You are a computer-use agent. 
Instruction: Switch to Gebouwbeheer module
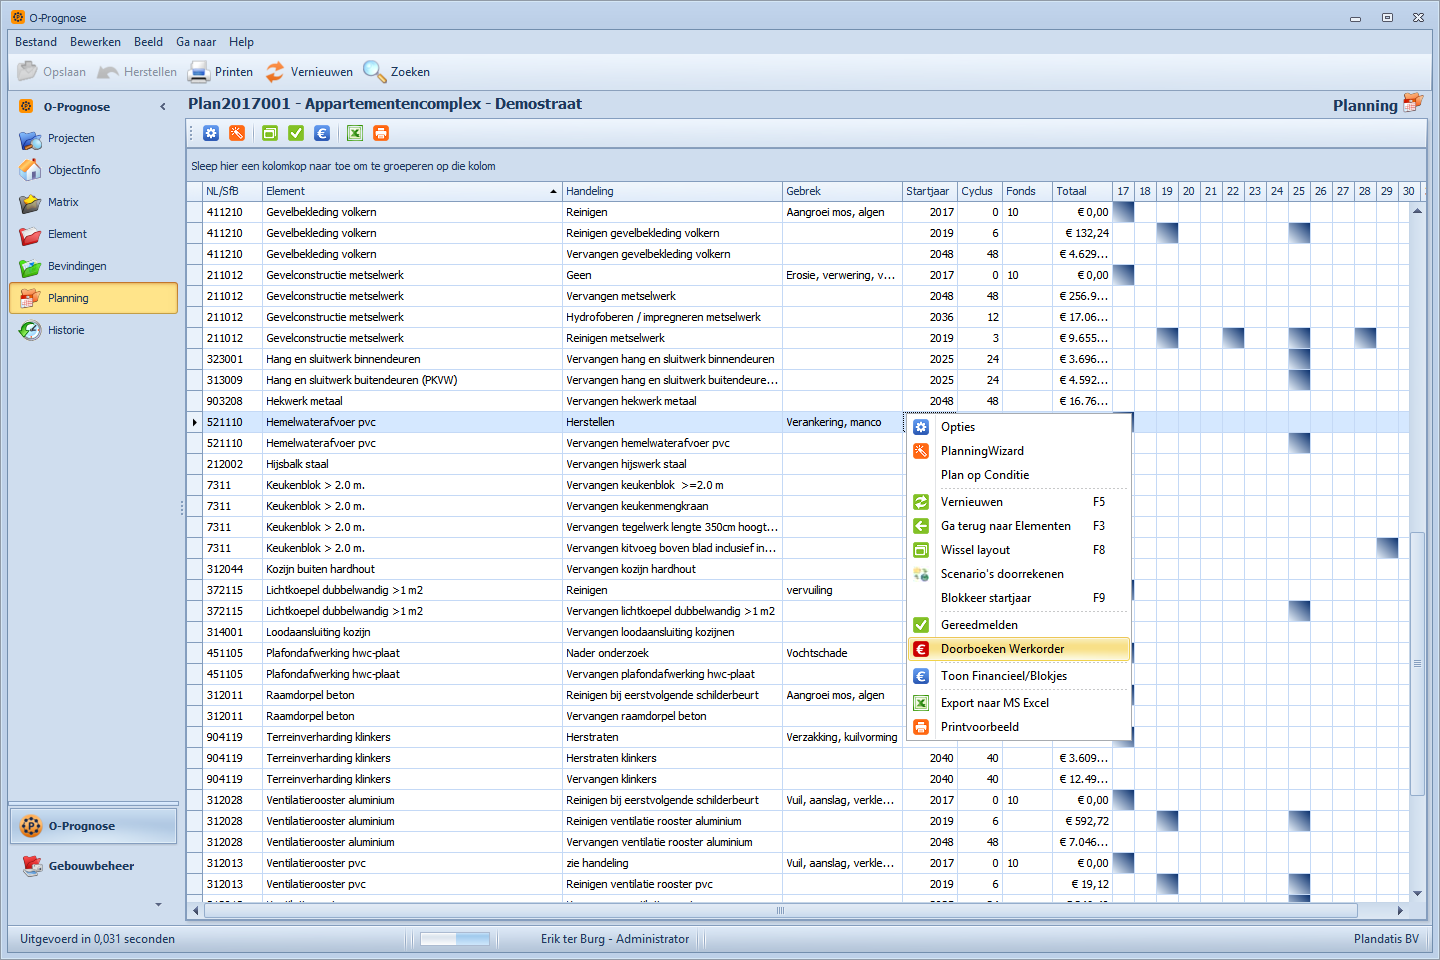click(x=93, y=866)
